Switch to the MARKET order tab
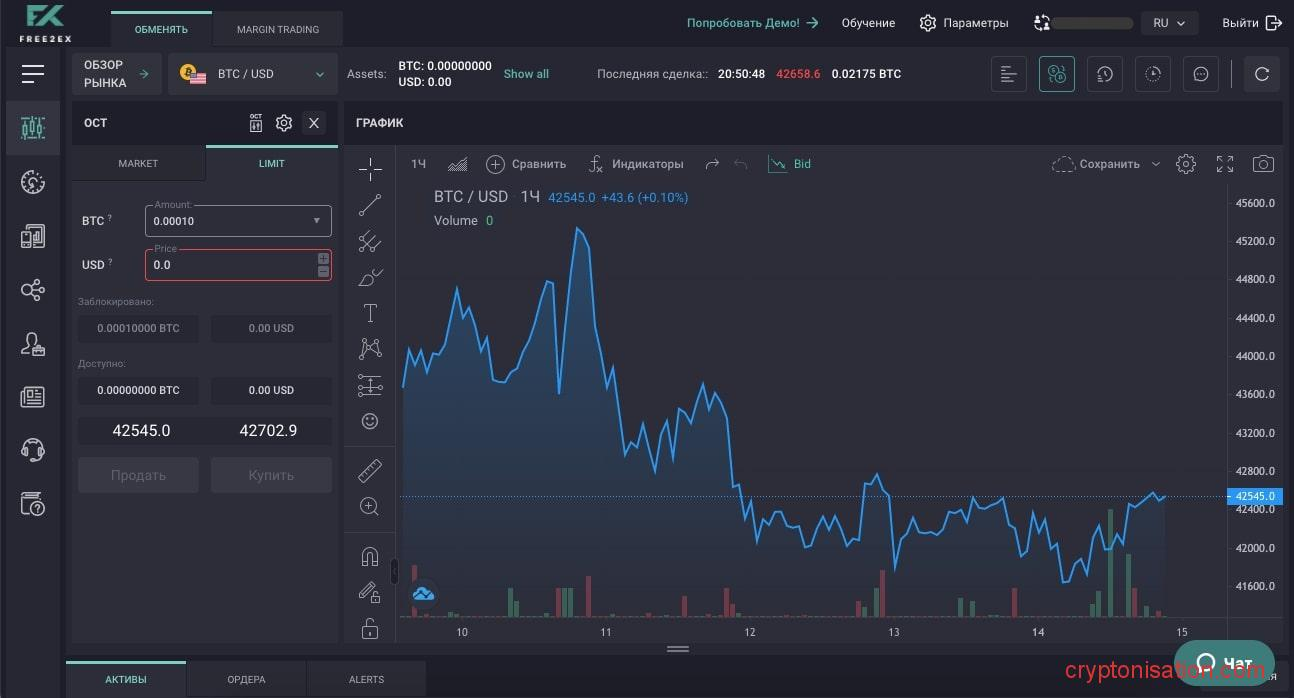Viewport: 1294px width, 698px height. (x=138, y=163)
